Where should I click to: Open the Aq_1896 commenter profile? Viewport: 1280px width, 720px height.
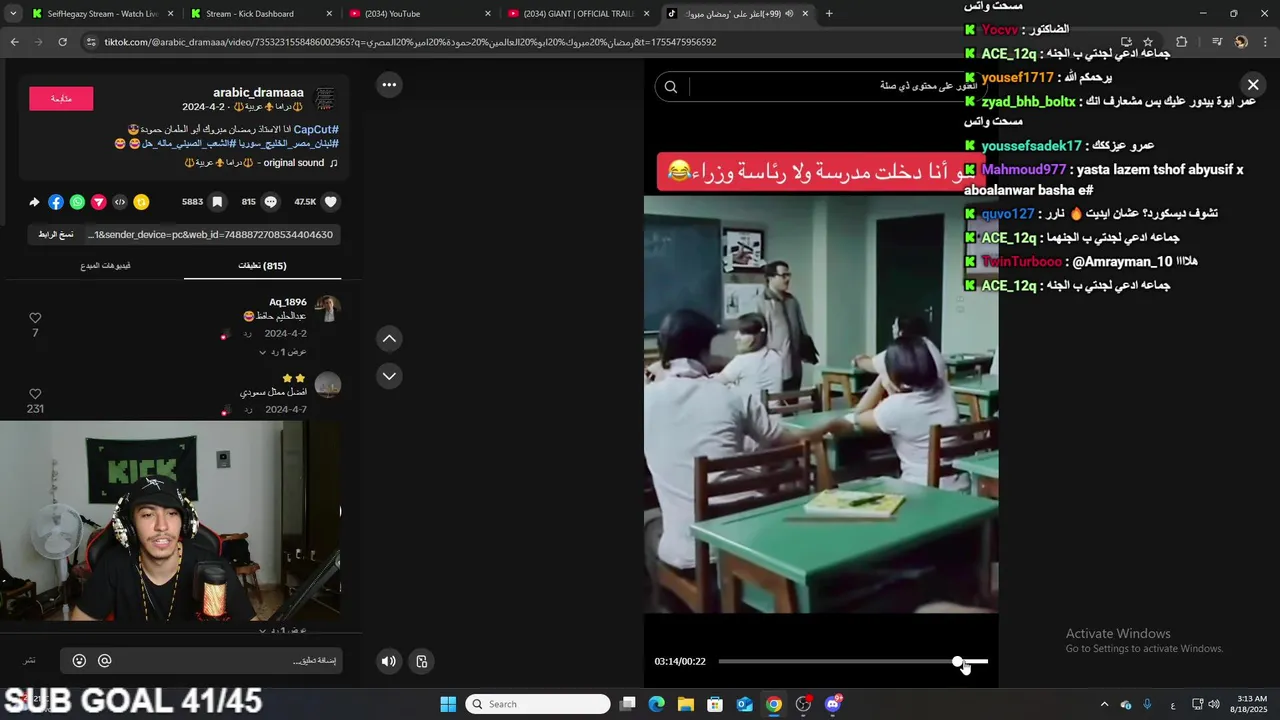tap(288, 302)
